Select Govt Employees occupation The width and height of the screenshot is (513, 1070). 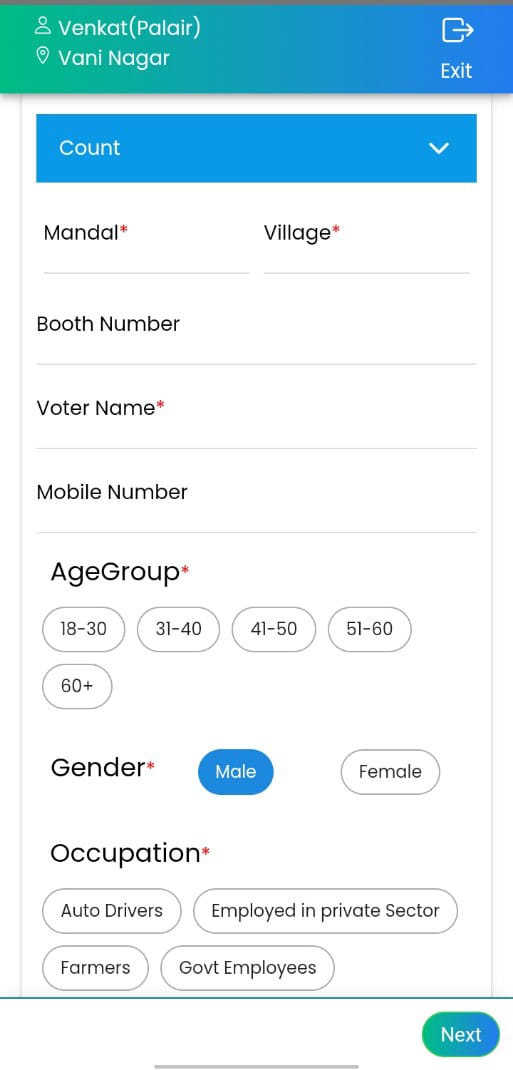tap(248, 968)
